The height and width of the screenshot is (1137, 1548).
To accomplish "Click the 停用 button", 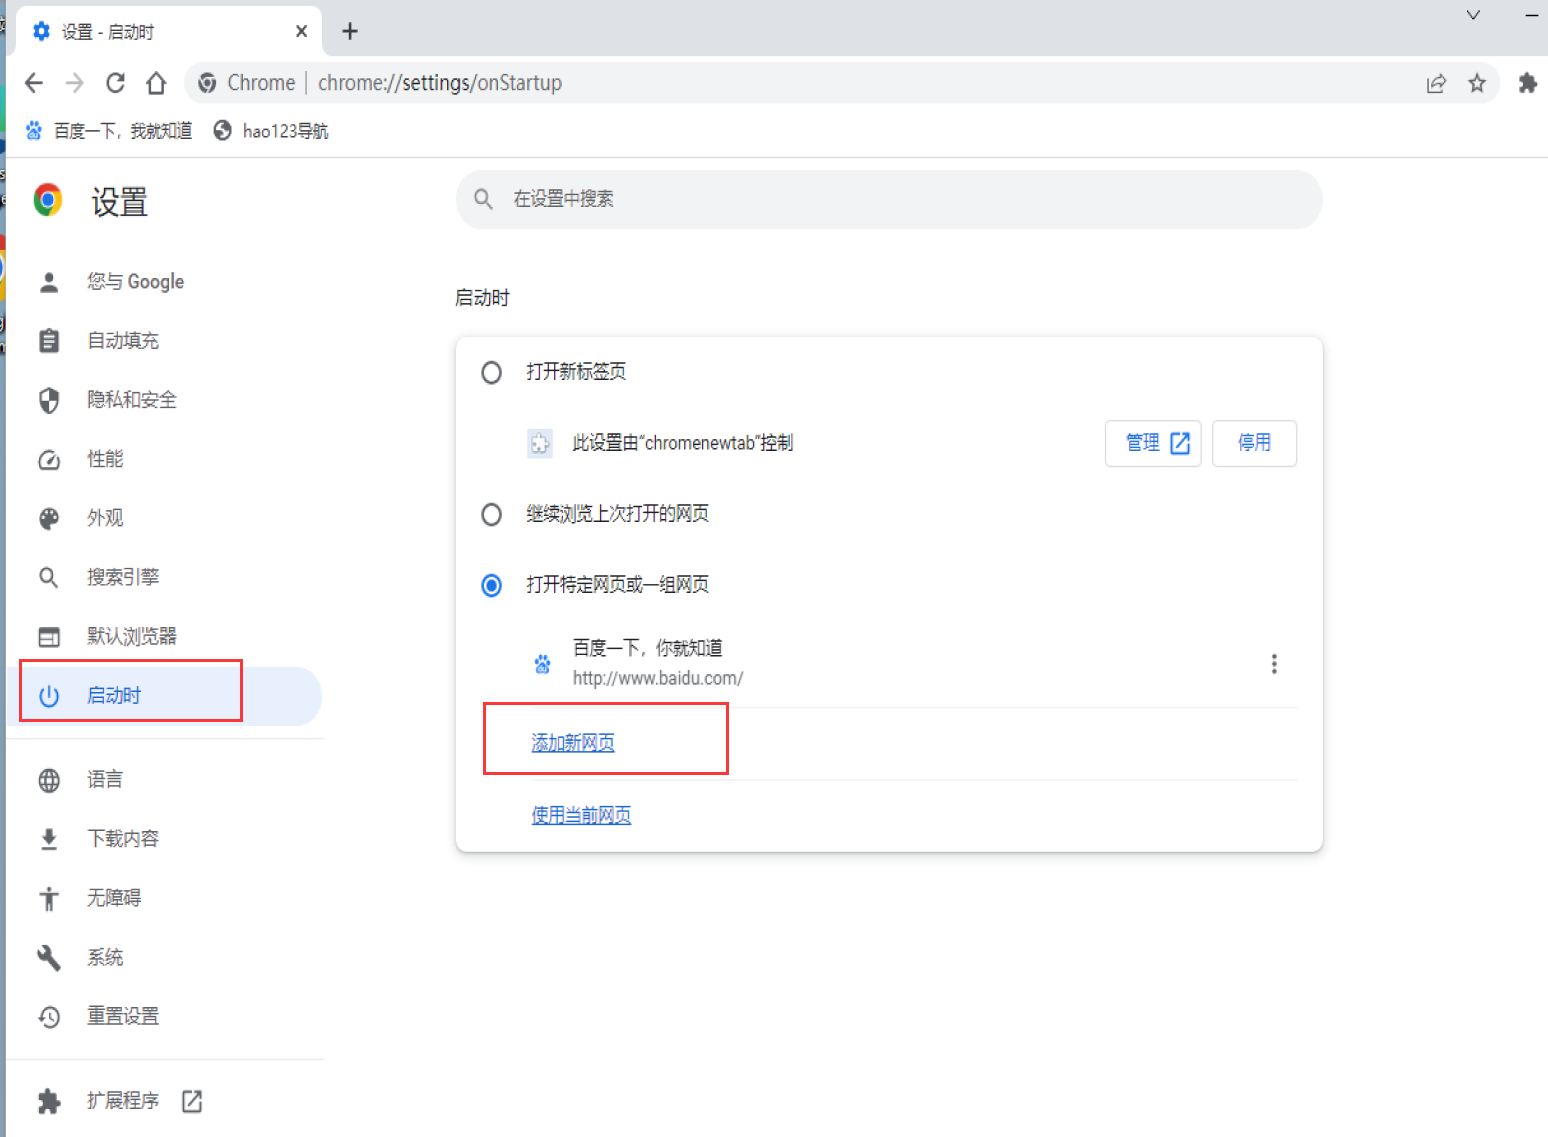I will click(x=1254, y=443).
